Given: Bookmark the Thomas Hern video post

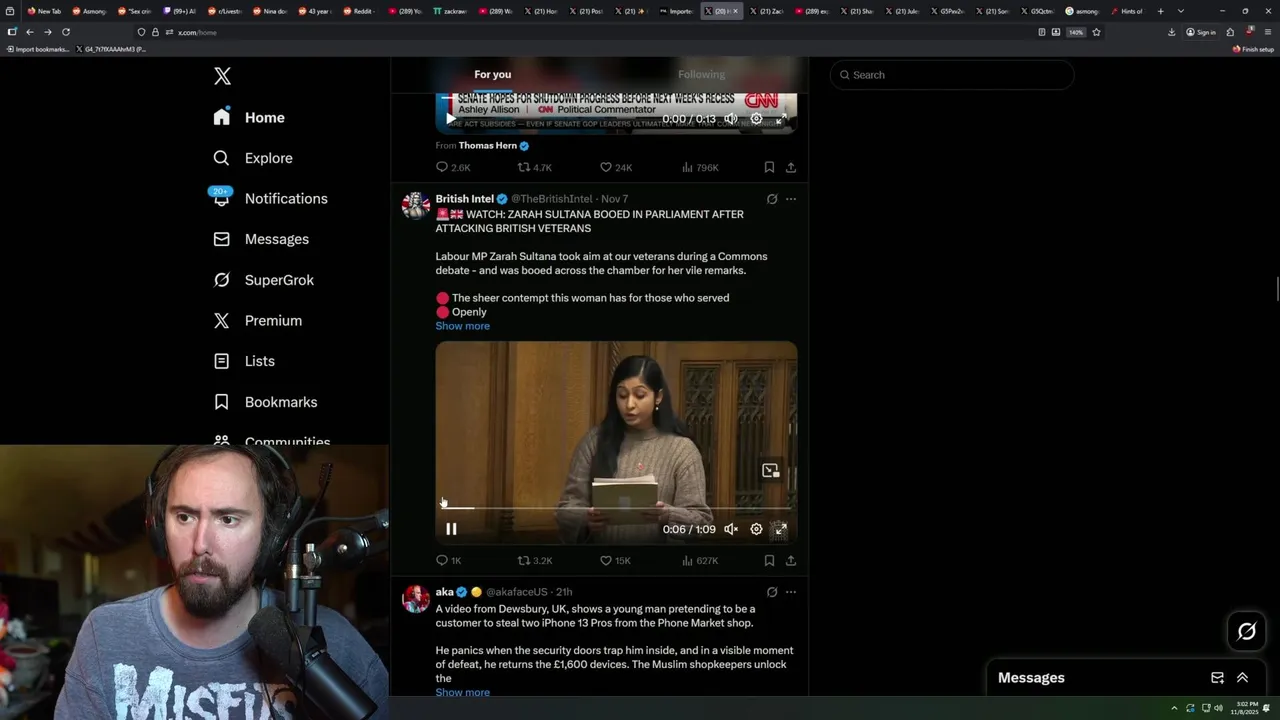Looking at the screenshot, I should click(x=769, y=167).
